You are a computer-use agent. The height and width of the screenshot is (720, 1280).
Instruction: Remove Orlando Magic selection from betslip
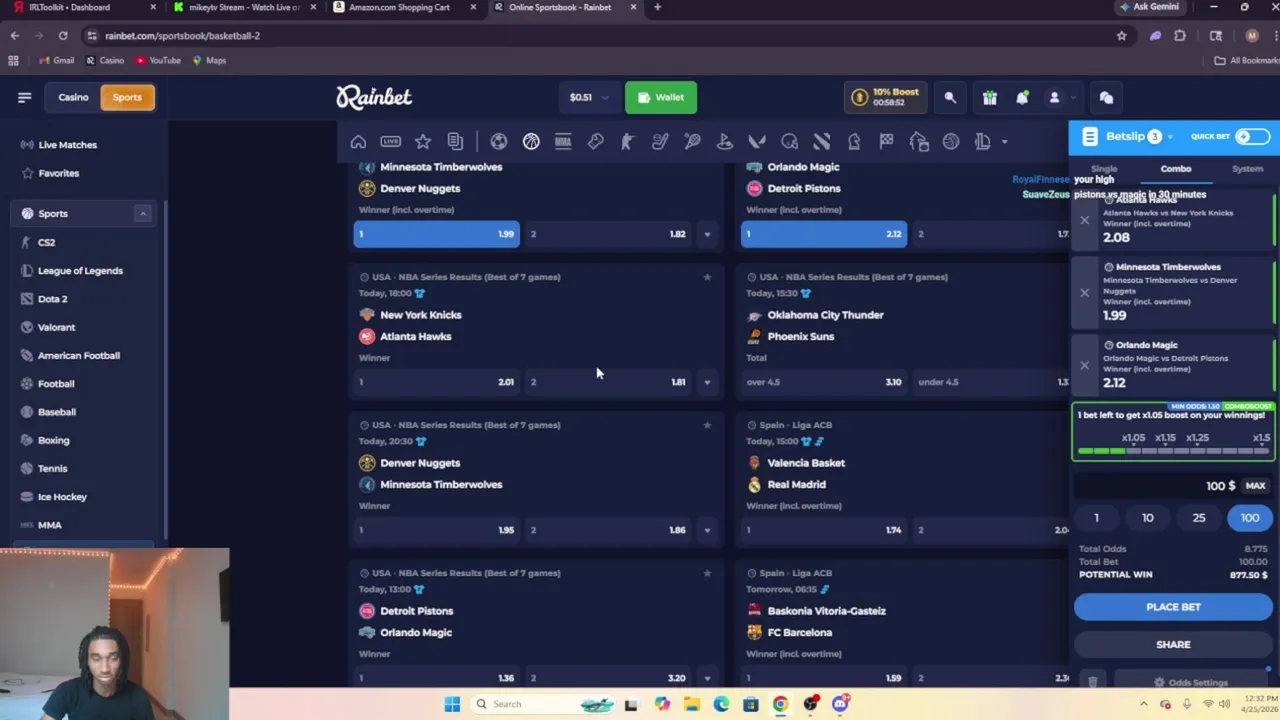1085,365
